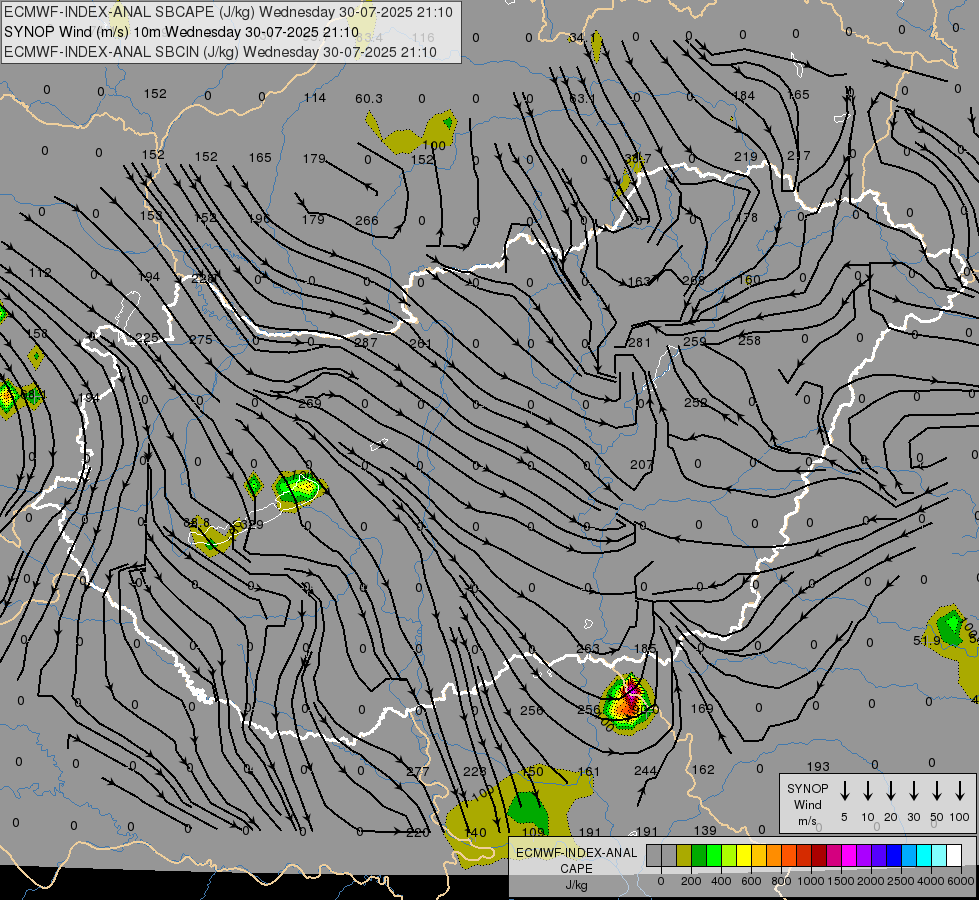Screen dimensions: 979x900
Task: Pick the deep blue CAPE legend swatch
Action: pyautogui.click(x=893, y=855)
